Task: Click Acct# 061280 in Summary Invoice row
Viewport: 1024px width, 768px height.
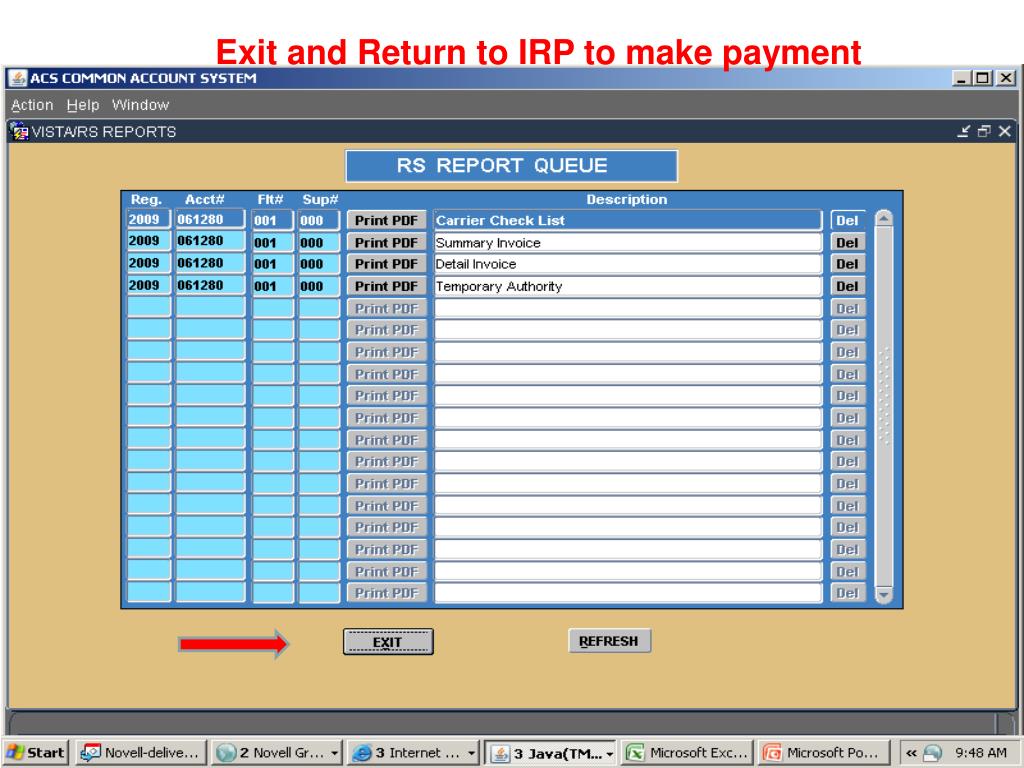Action: point(210,242)
